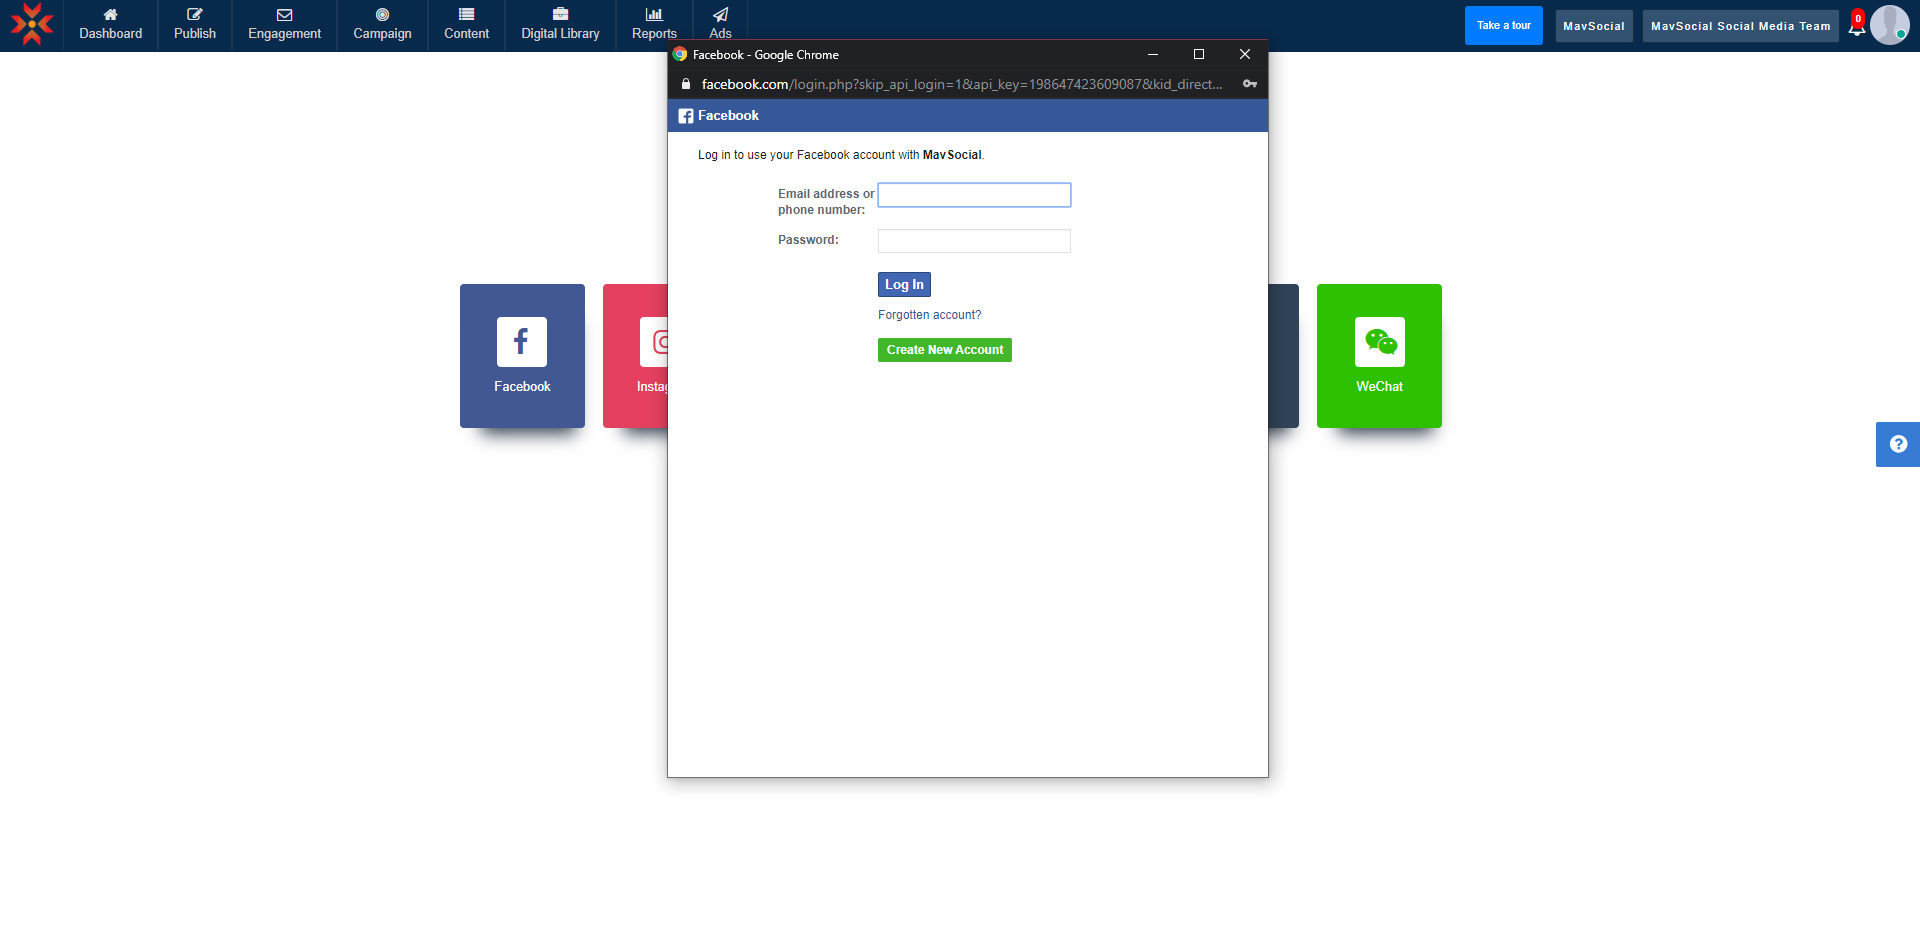
Task: Select the Facebook network tile
Action: tap(522, 356)
